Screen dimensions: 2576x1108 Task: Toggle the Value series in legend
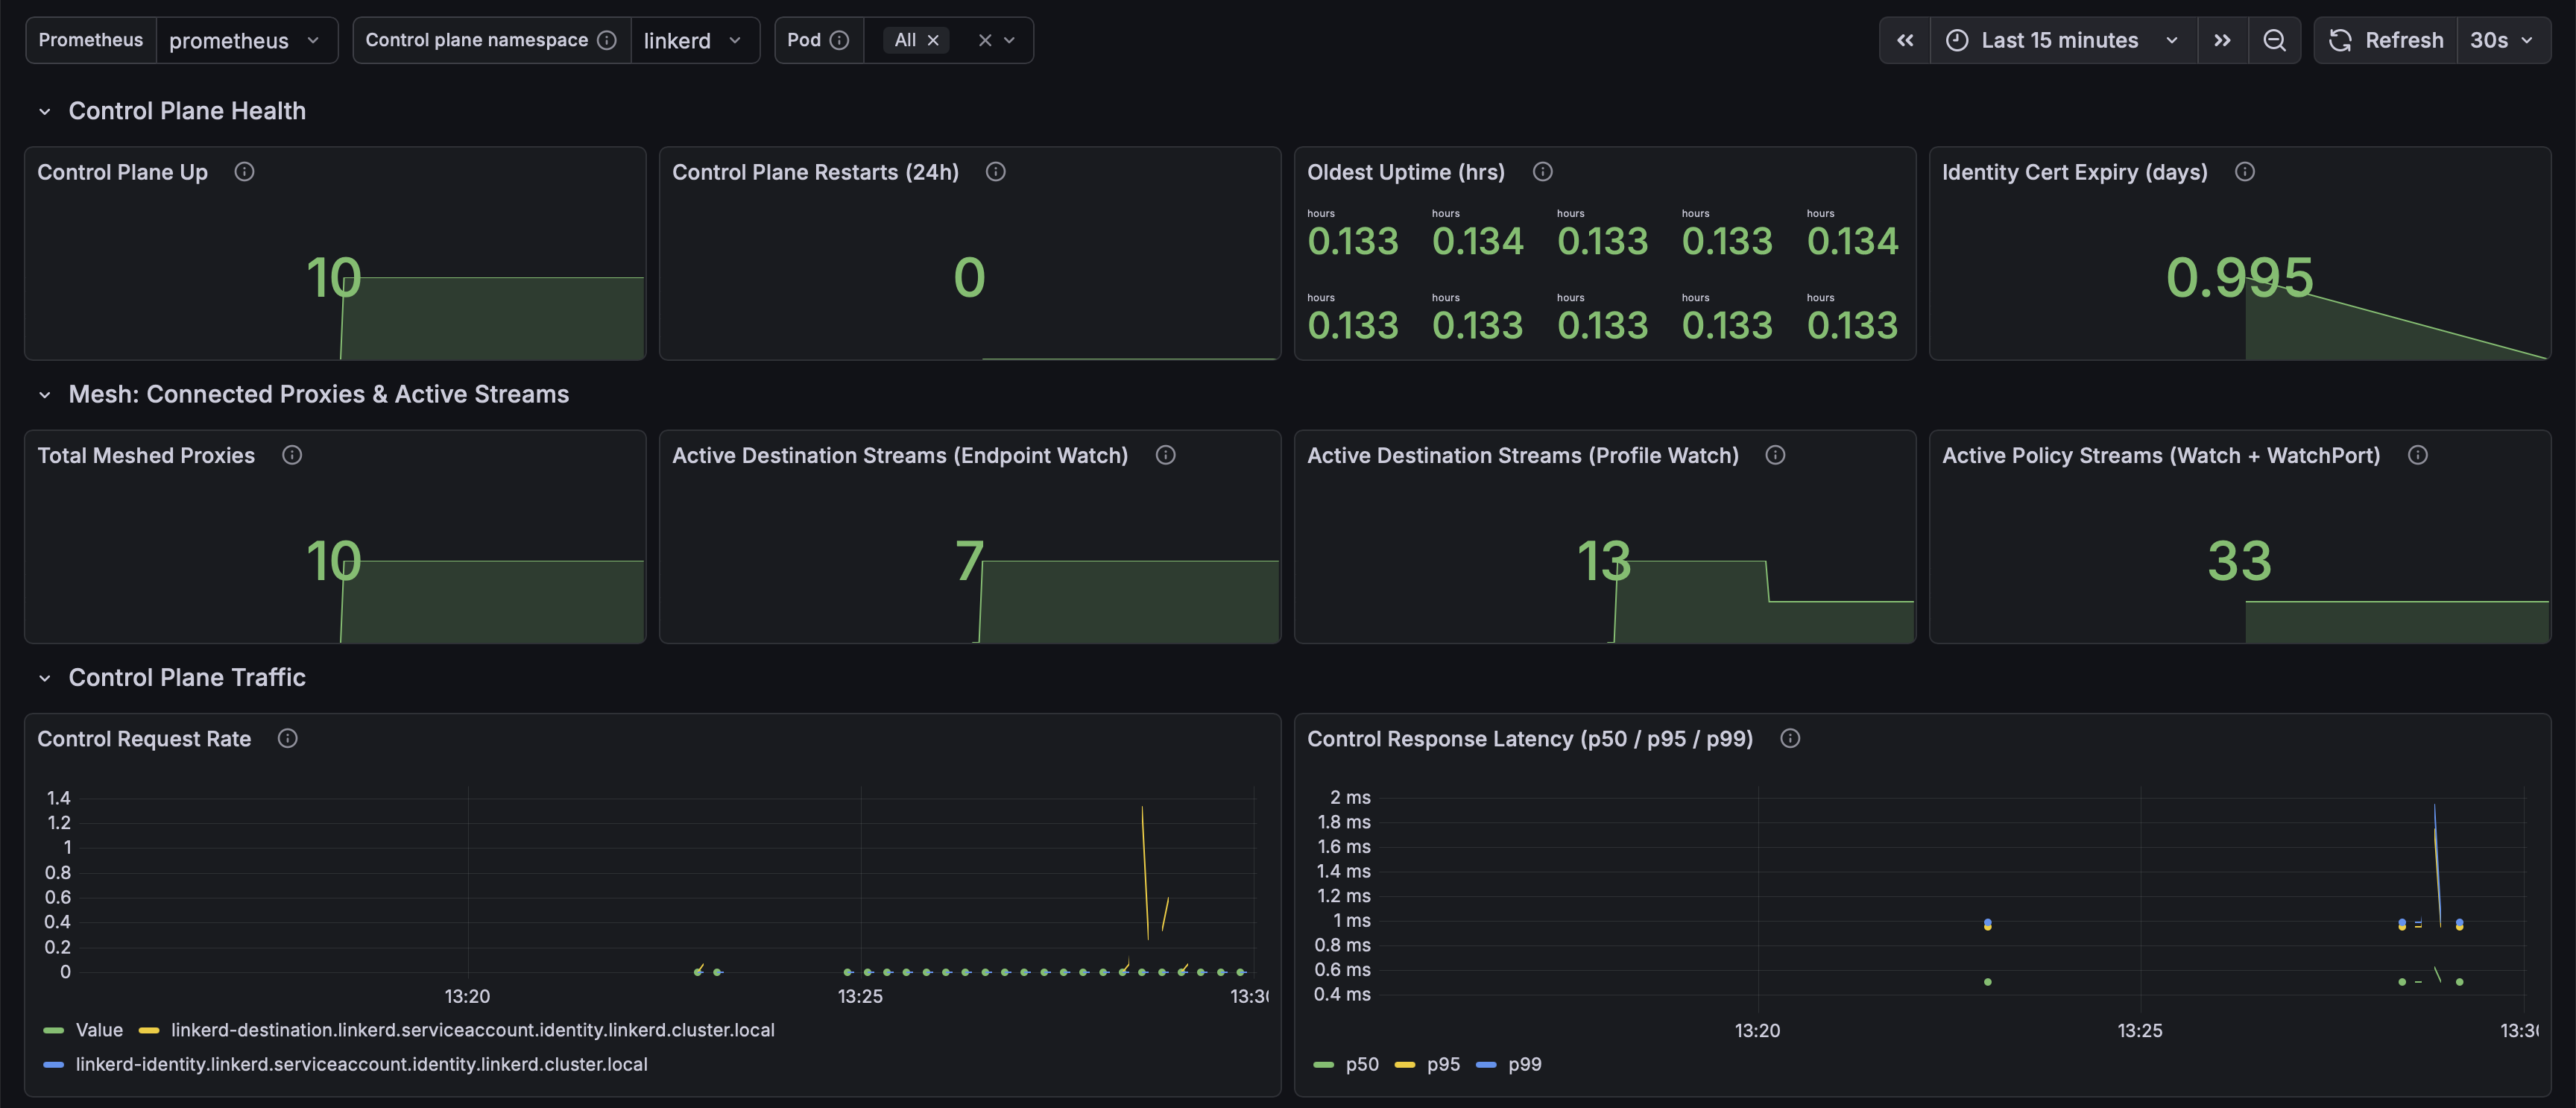point(99,1030)
